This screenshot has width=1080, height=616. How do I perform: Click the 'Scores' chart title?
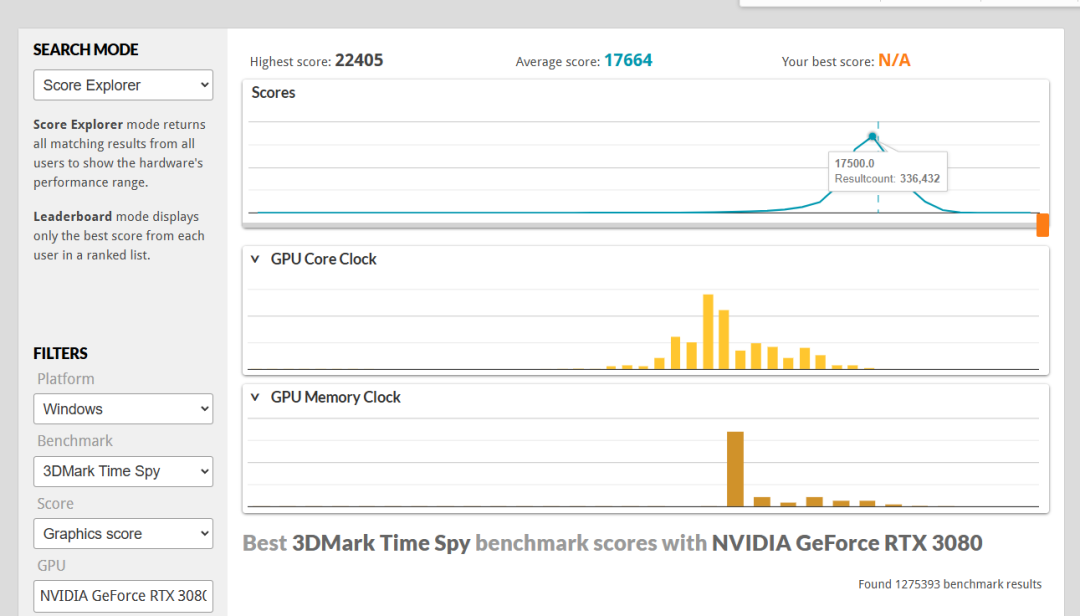click(x=273, y=92)
